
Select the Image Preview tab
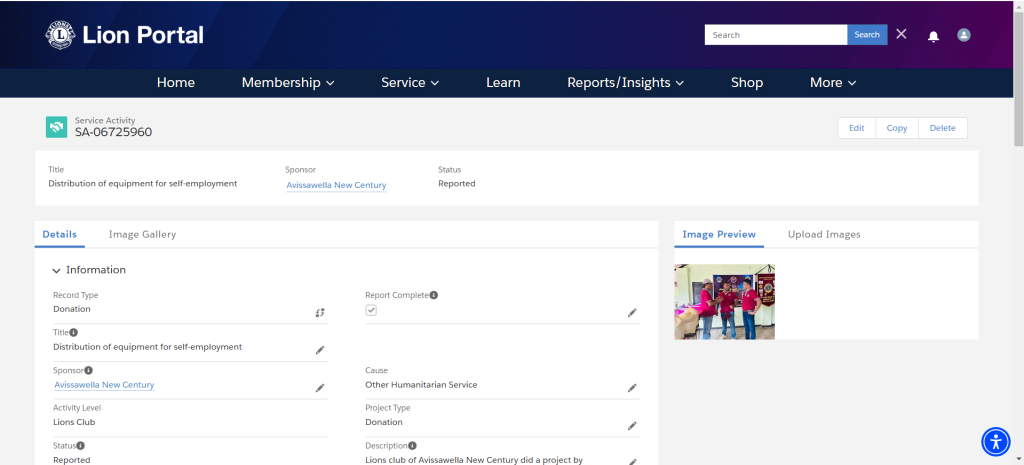[719, 234]
